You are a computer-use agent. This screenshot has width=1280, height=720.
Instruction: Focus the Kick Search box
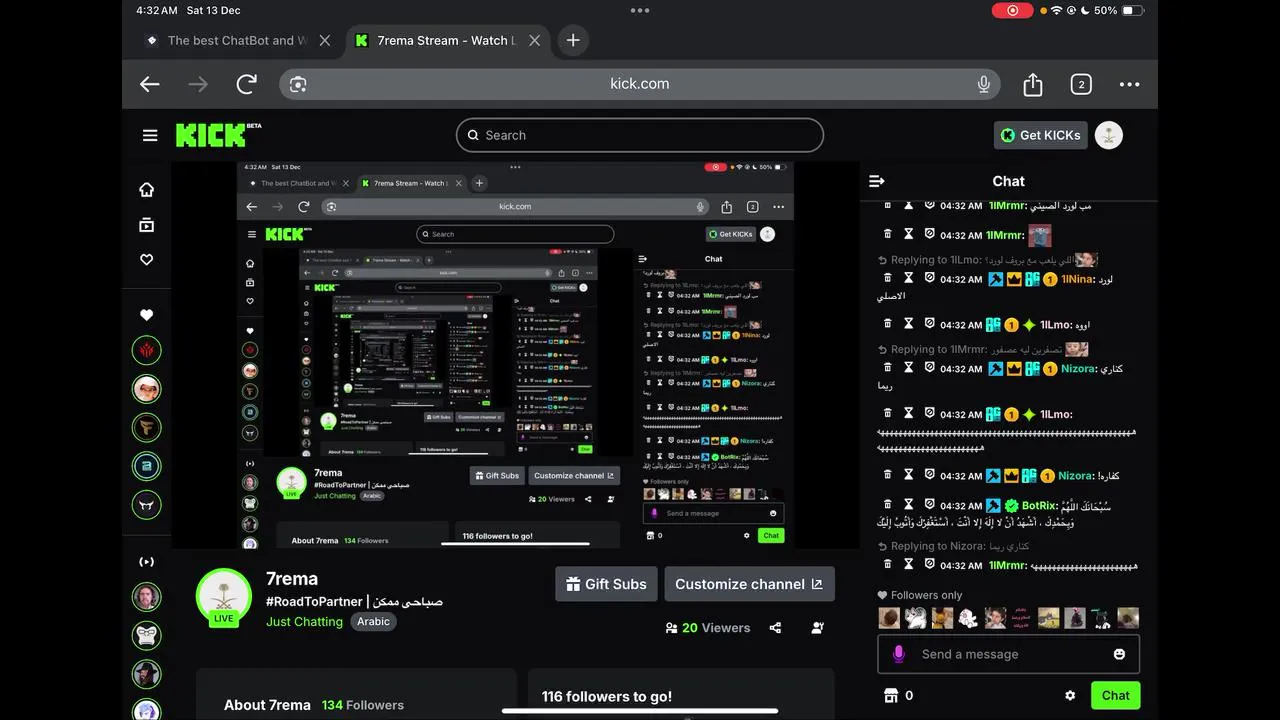640,135
